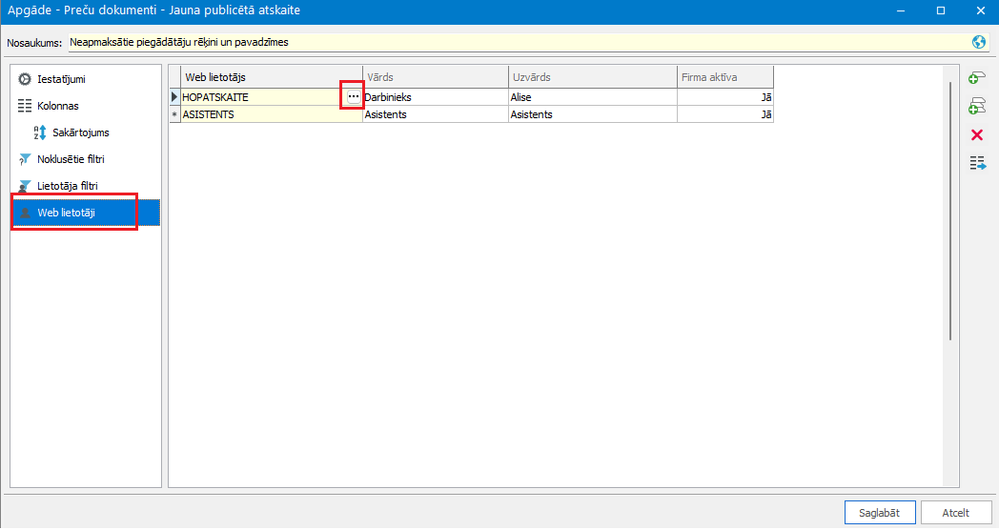Screen dimensions: 999x530
Task: Select the ASISTENTS web user cell
Action: (271, 115)
